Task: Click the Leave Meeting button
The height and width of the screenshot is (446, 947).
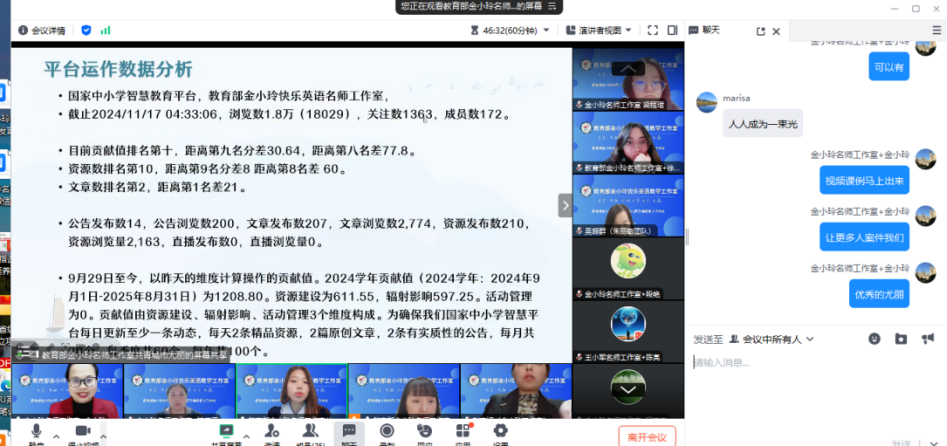Action: 647,437
